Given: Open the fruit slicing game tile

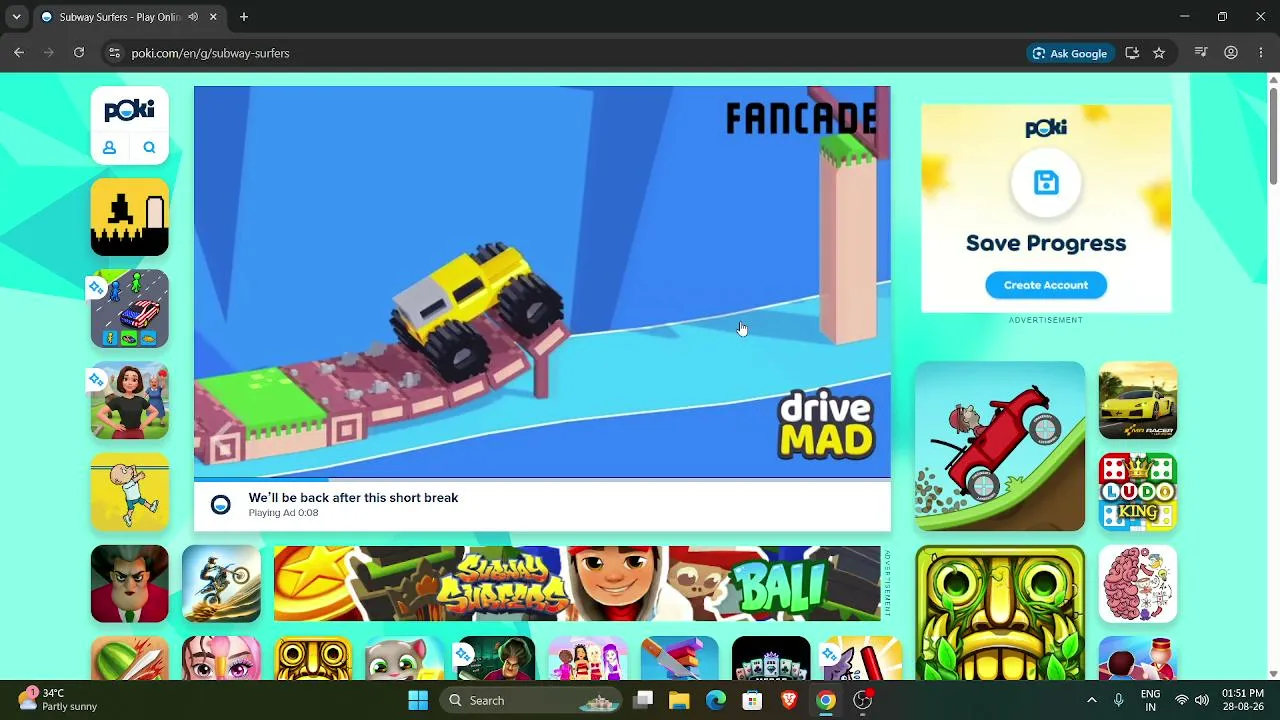Looking at the screenshot, I should tap(130, 658).
